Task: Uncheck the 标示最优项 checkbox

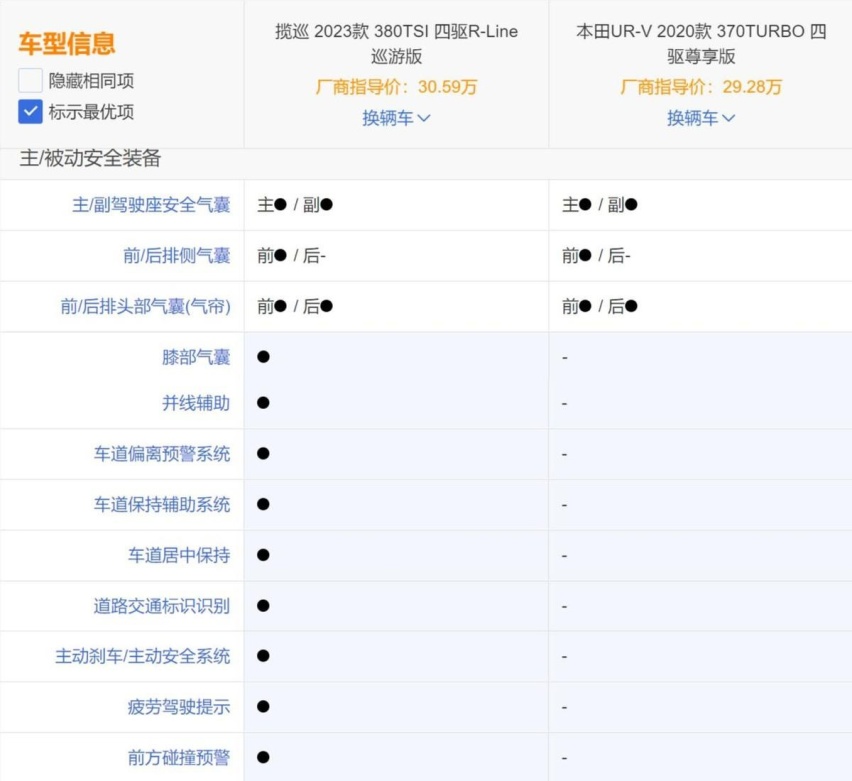Action: point(30,112)
